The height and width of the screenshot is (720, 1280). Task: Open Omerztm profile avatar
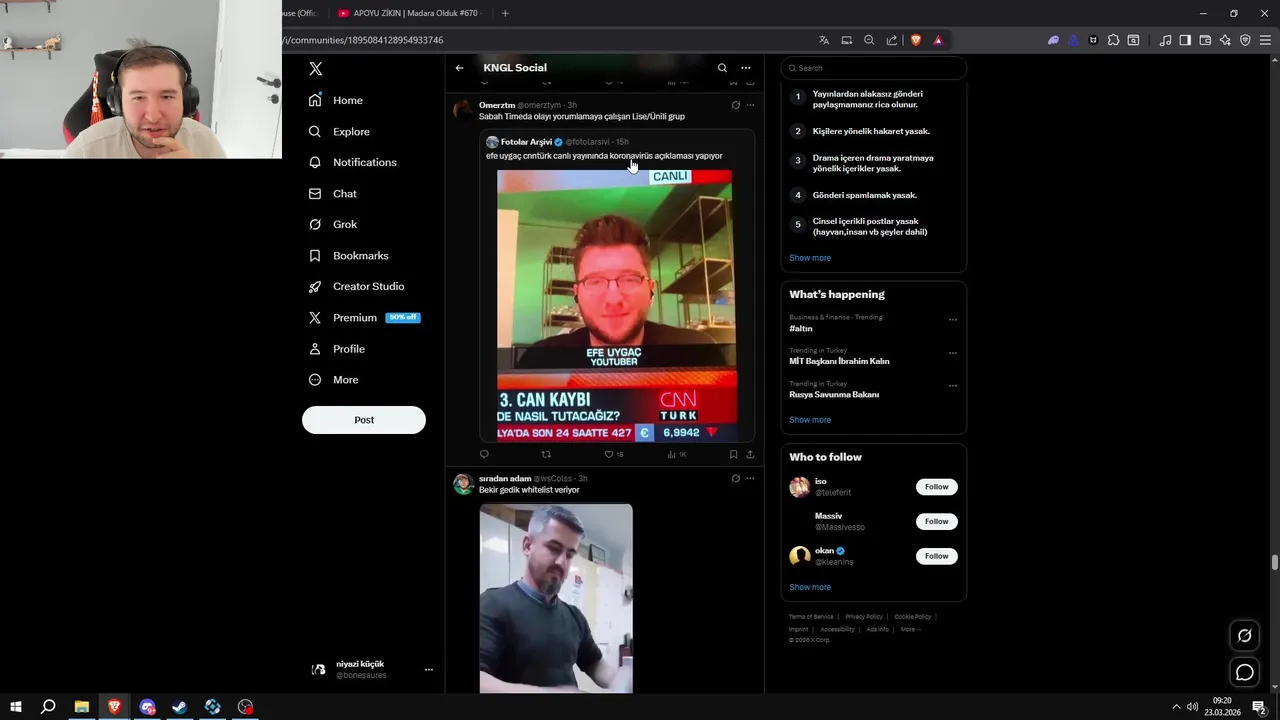tap(463, 109)
